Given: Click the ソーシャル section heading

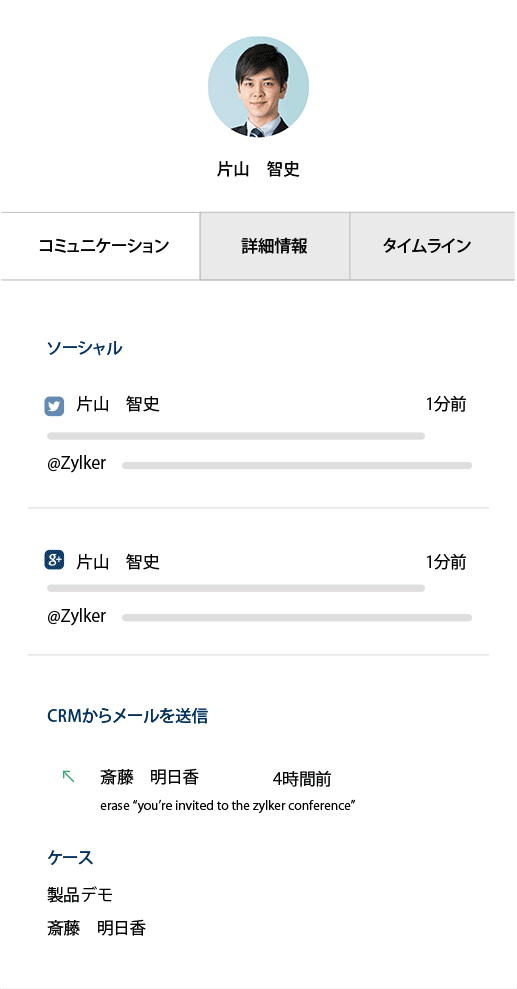Looking at the screenshot, I should (x=84, y=348).
